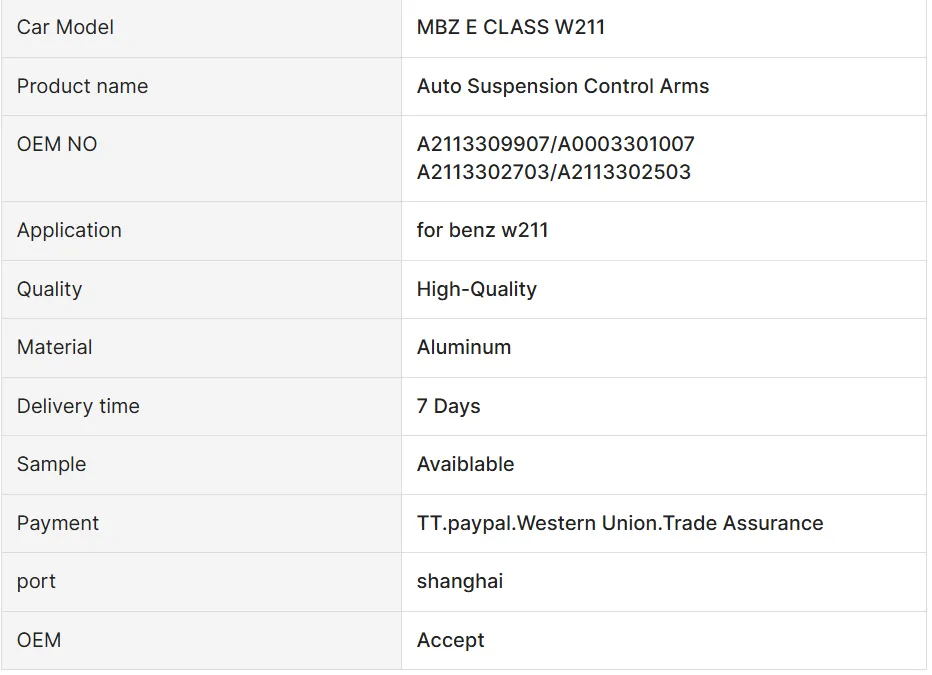Select the A2113309907/A0003301007 part number line
This screenshot has width=932, height=675.
tap(555, 144)
